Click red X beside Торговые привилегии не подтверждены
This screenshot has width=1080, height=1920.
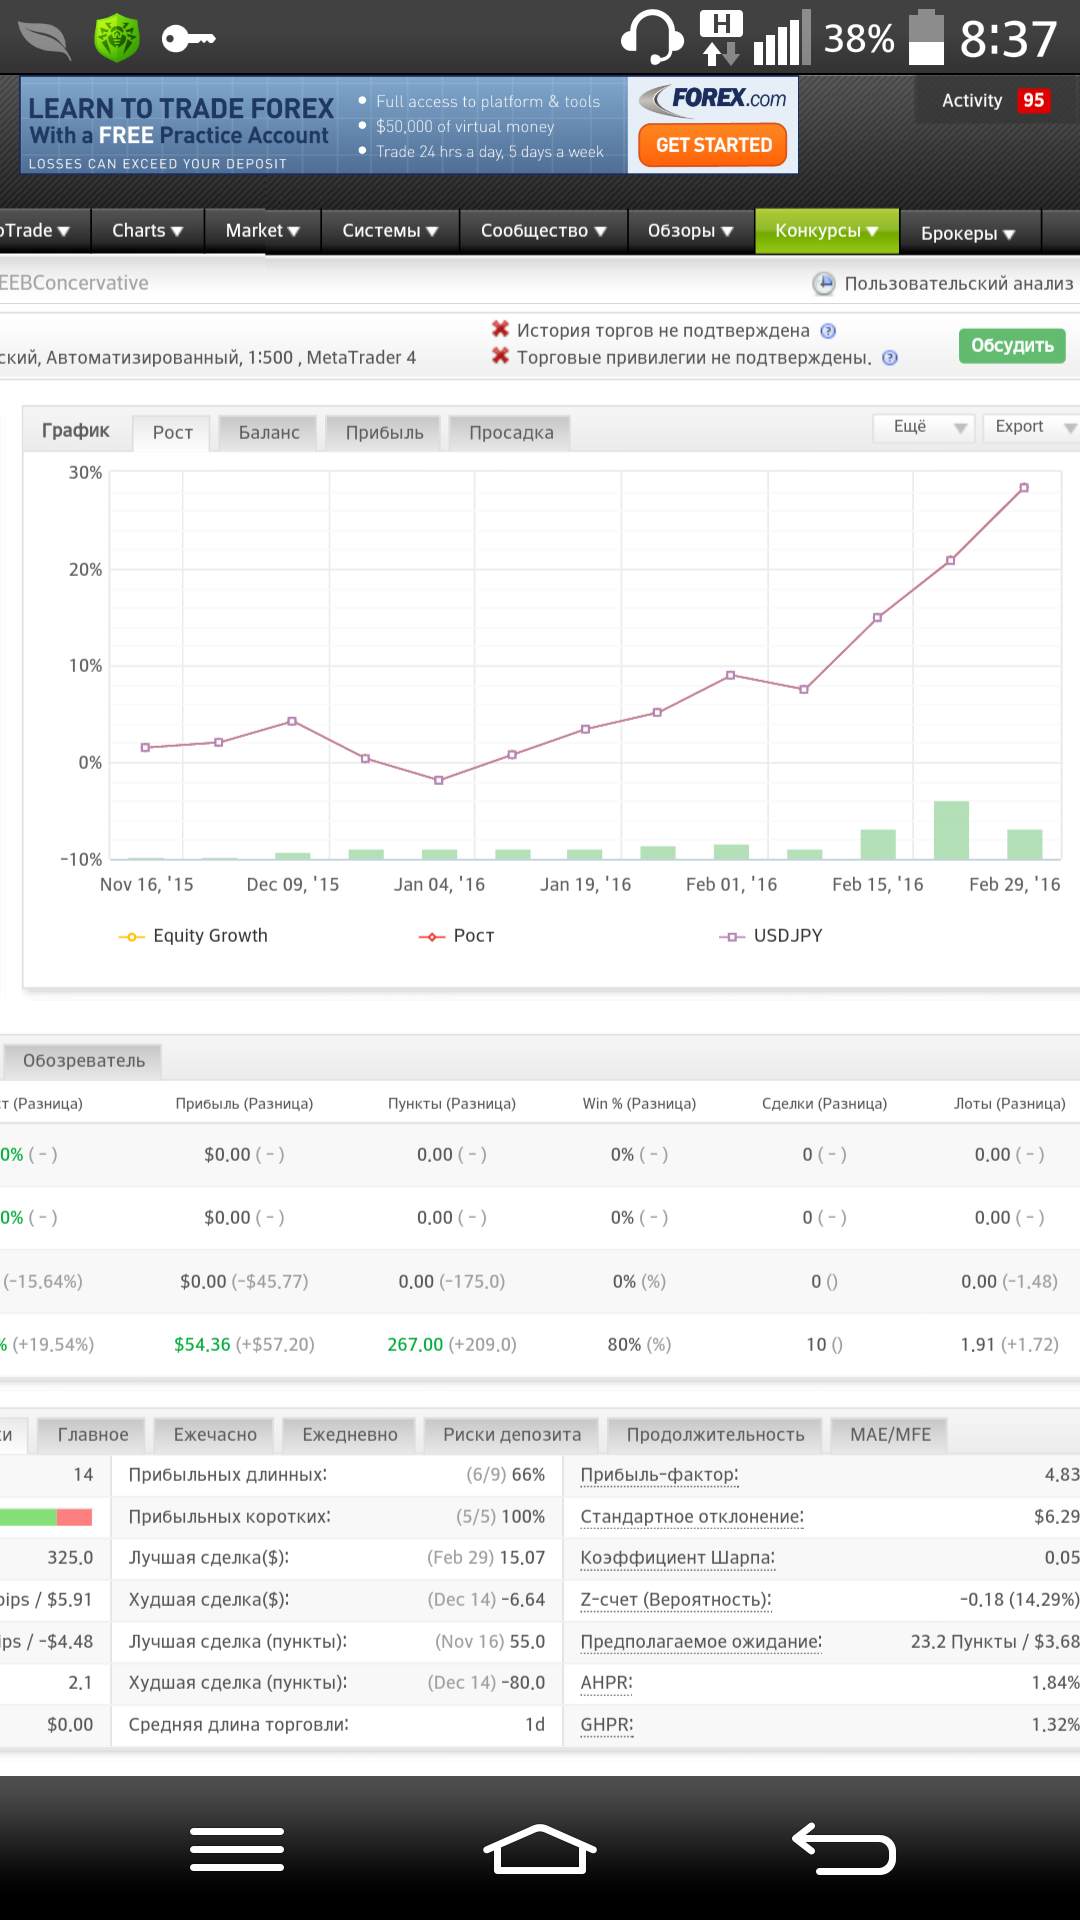click(500, 356)
